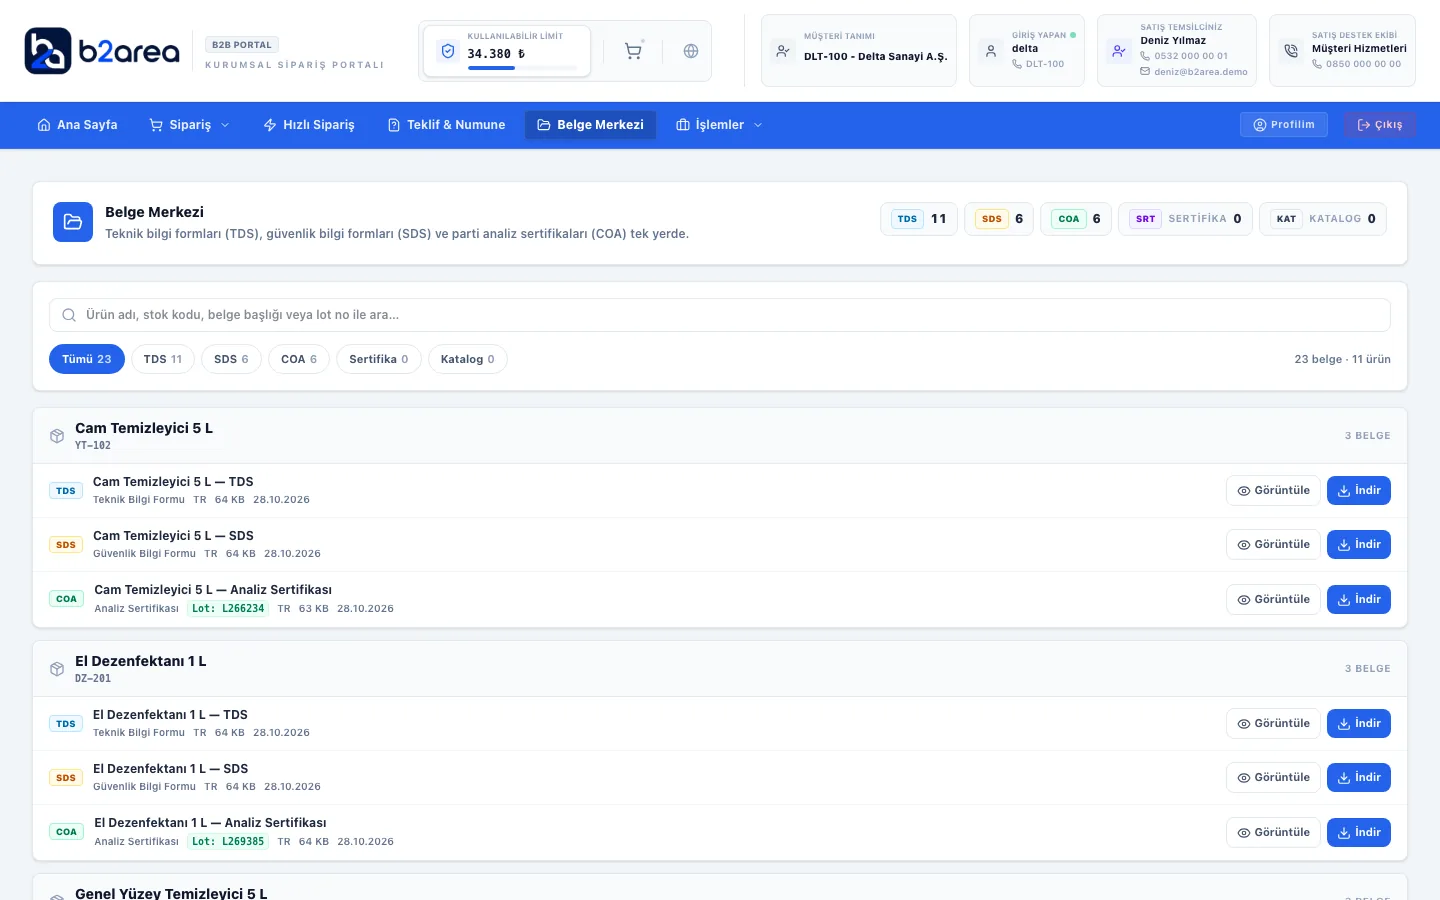Screen dimensions: 1440x900
Task: Filter by the Katalog 0 chip
Action: click(x=468, y=359)
